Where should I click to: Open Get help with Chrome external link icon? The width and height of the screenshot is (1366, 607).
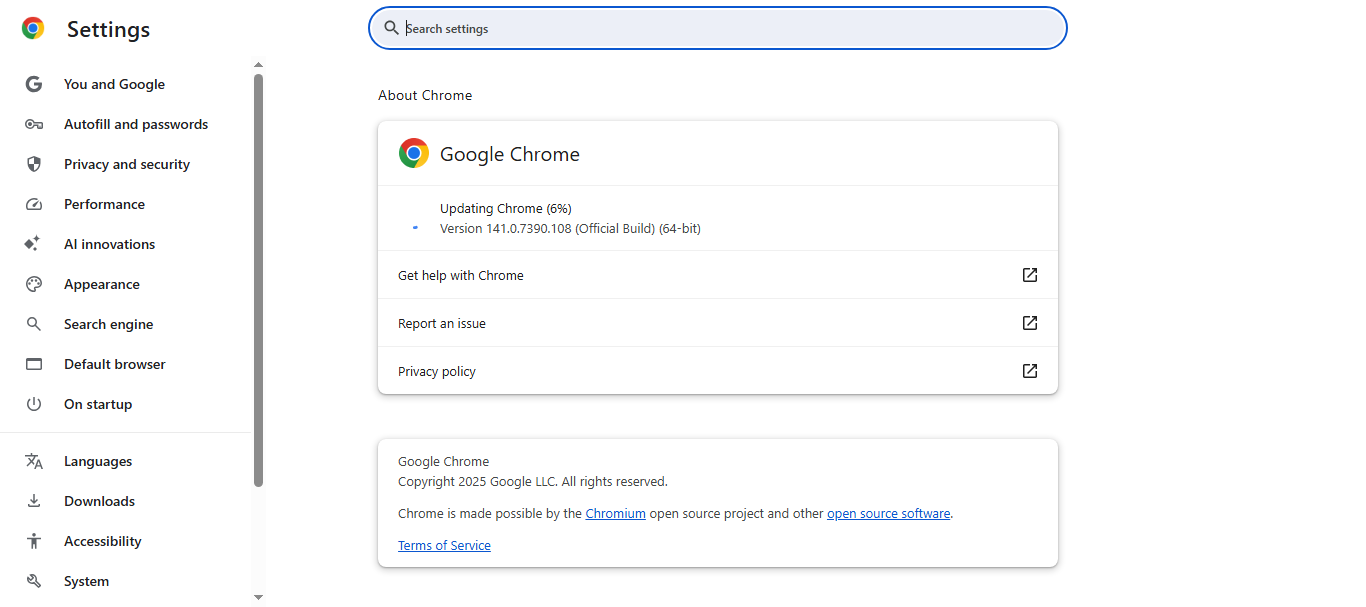click(1029, 275)
